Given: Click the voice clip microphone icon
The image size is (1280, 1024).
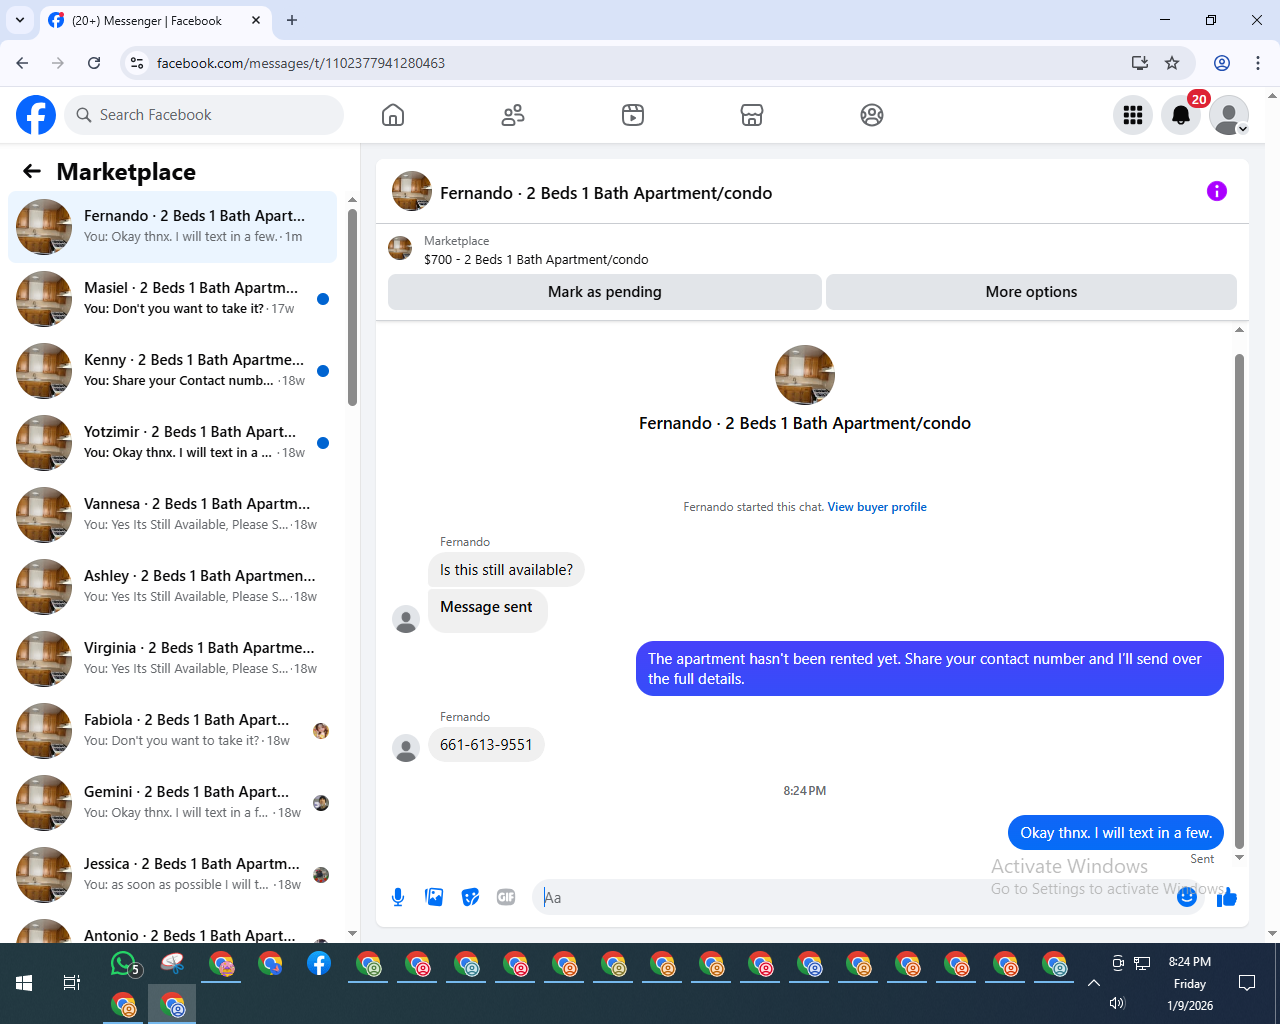Looking at the screenshot, I should click(398, 897).
